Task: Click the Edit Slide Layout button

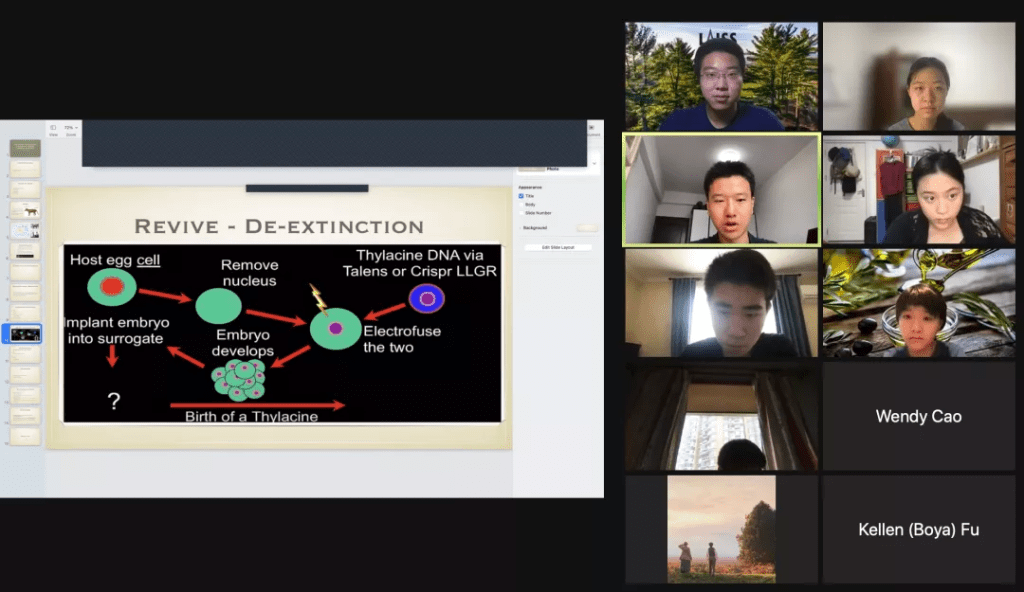Action: 558,247
